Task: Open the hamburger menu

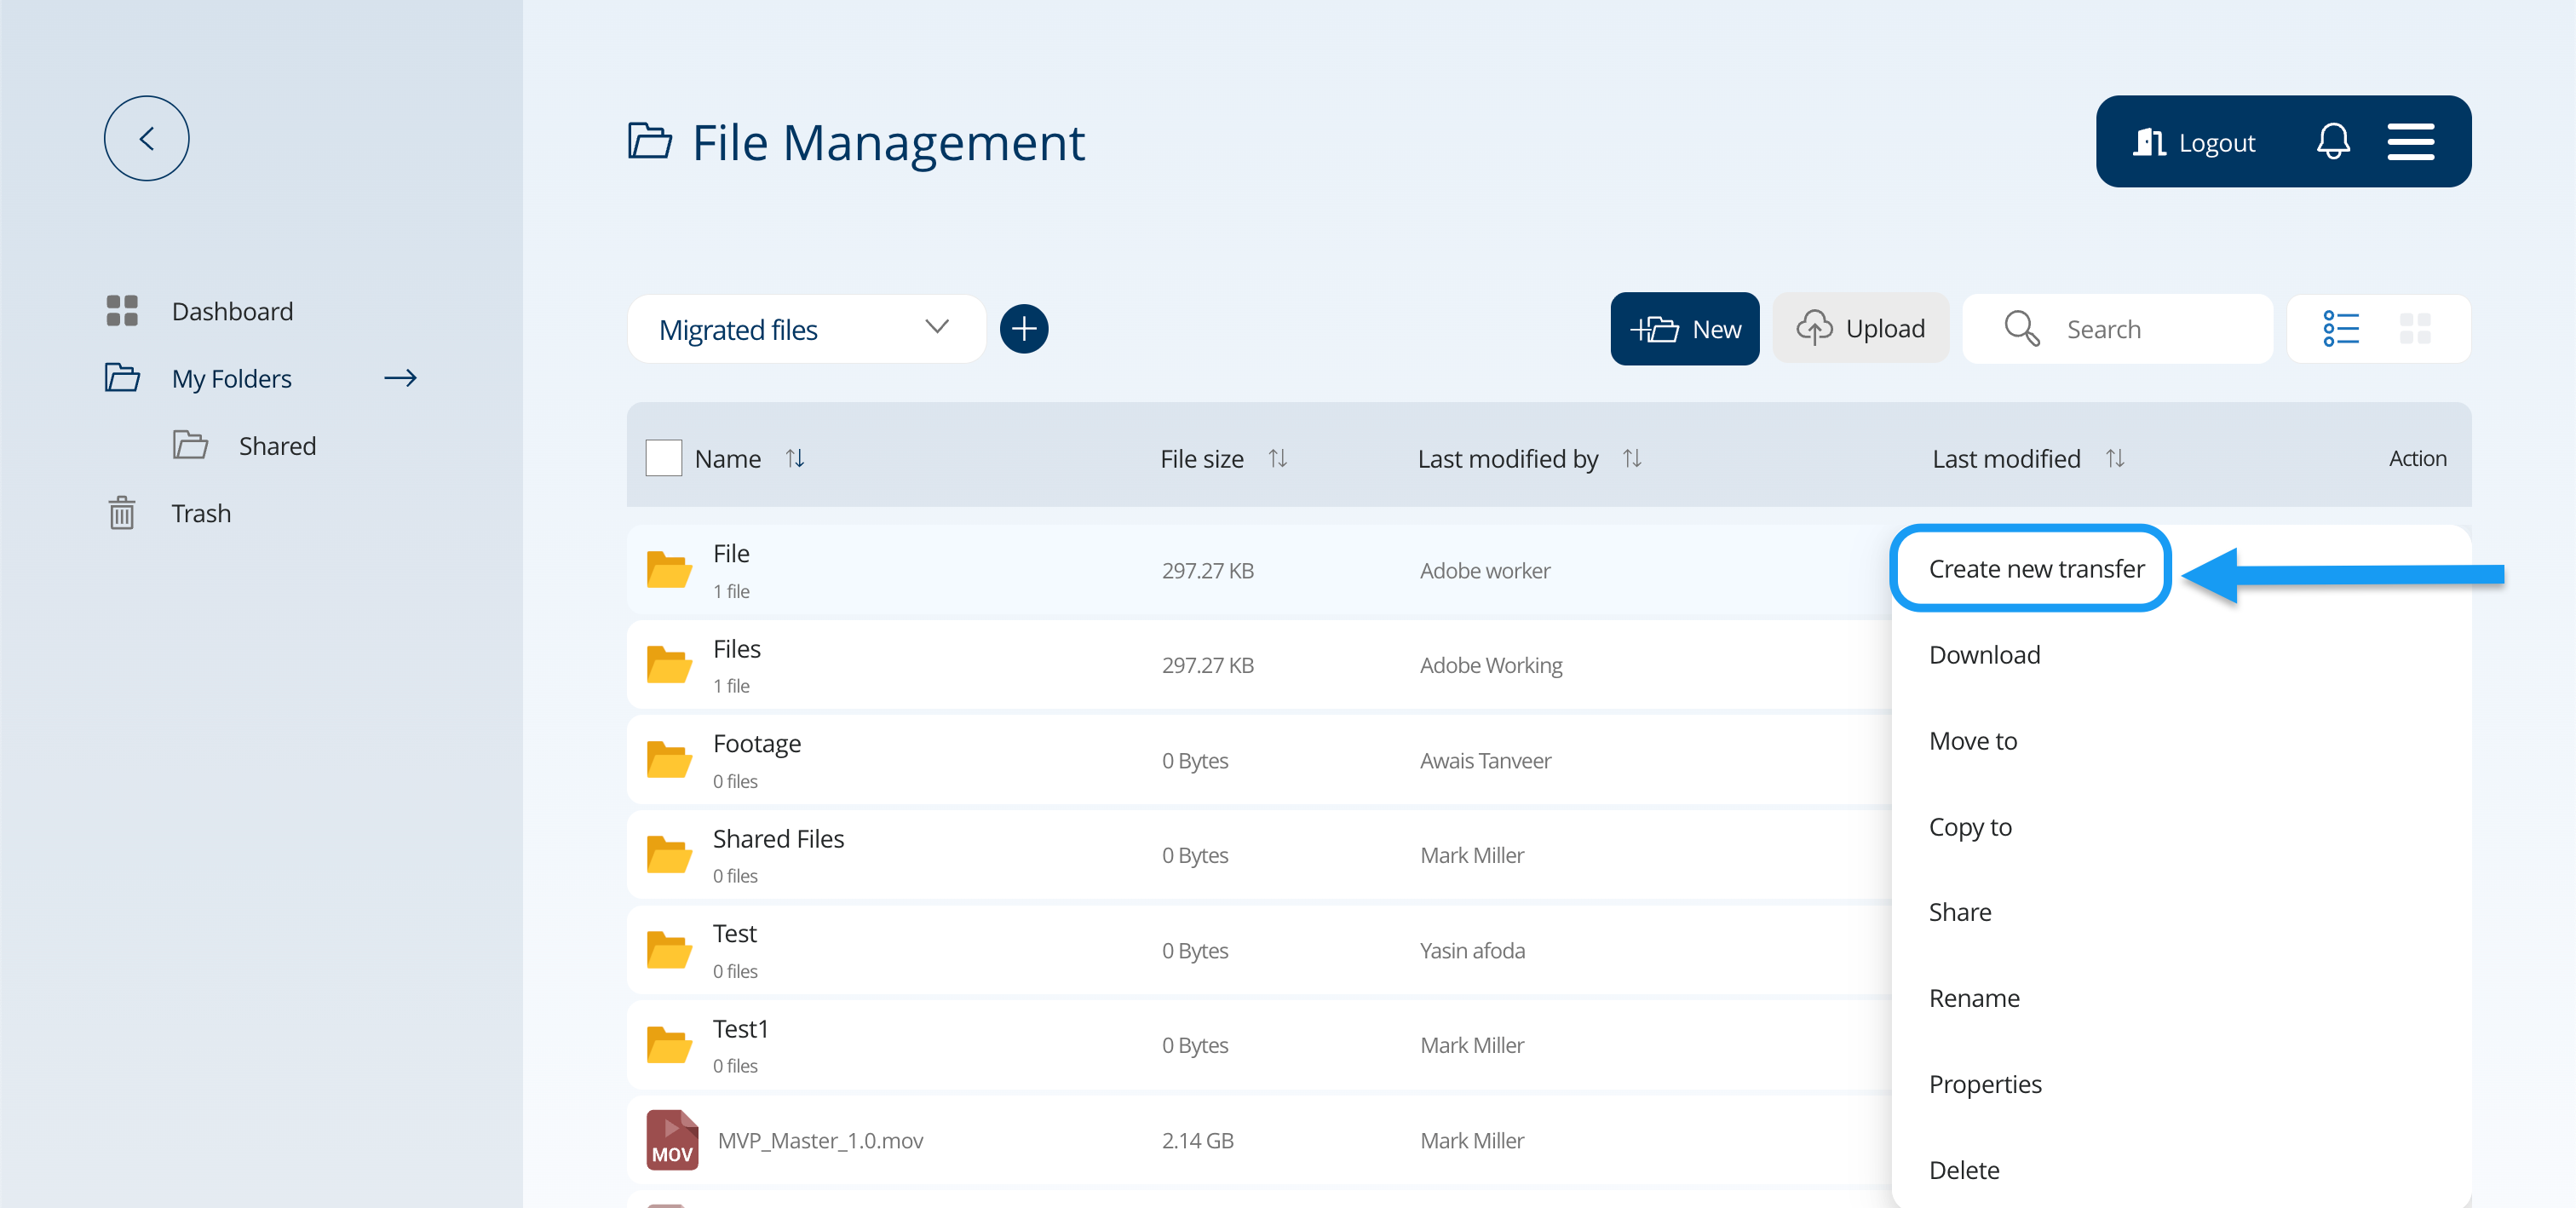Action: [2410, 141]
